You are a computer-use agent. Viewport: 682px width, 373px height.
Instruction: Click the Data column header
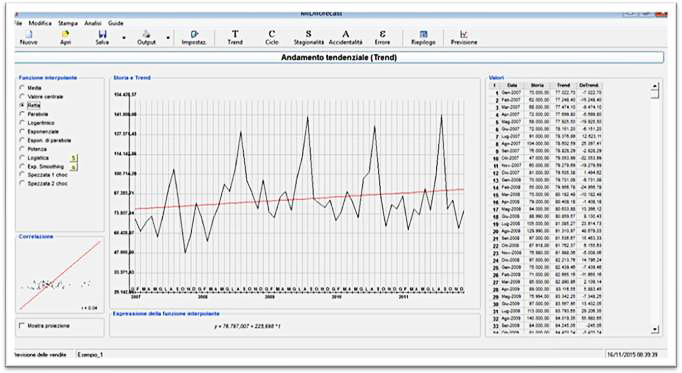point(512,86)
